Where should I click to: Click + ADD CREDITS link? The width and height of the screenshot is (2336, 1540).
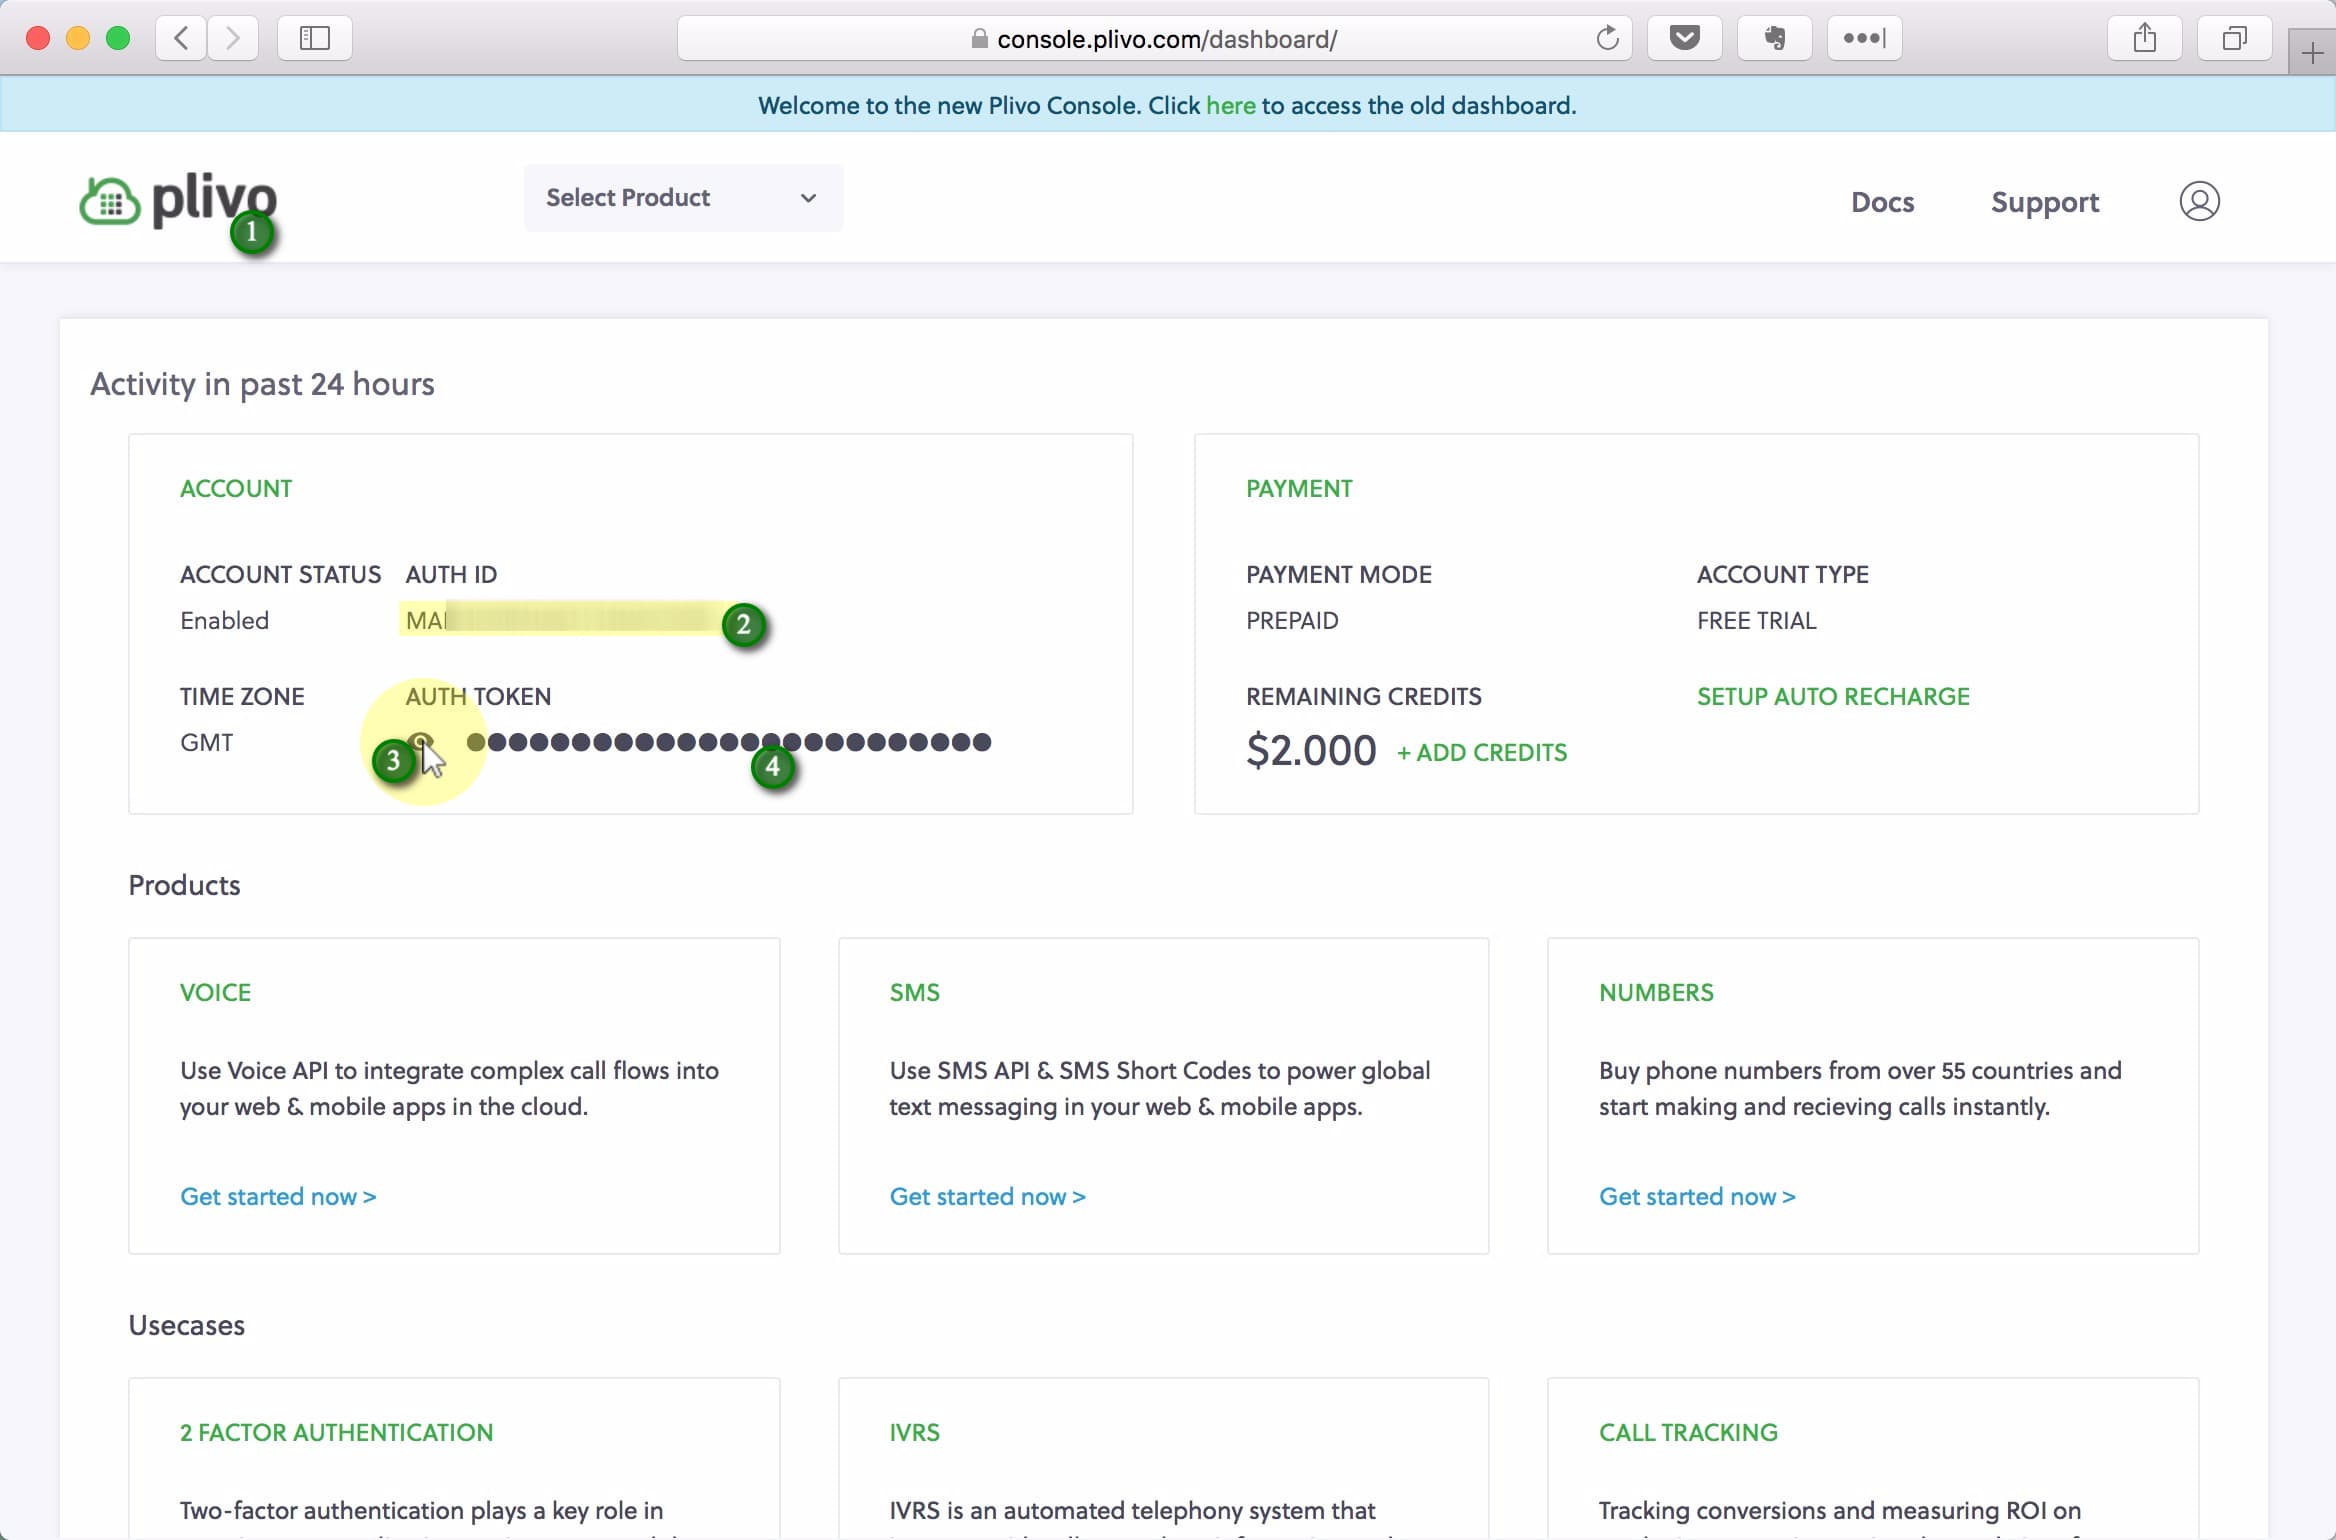(x=1482, y=752)
